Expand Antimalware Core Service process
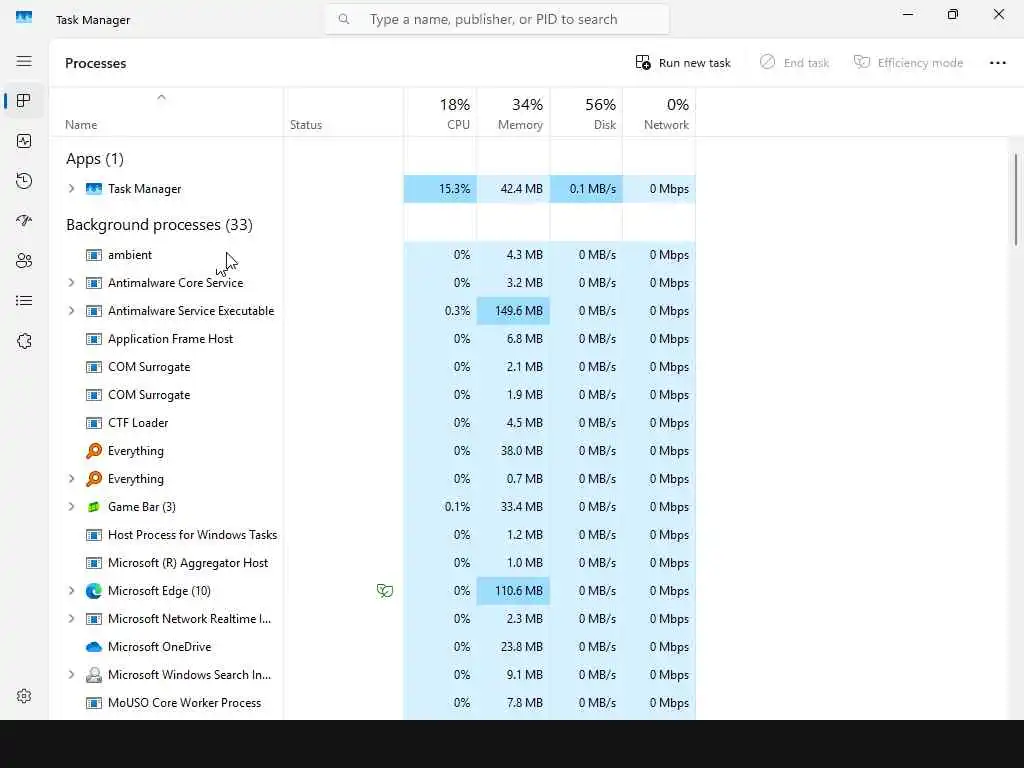1024x768 pixels. pyautogui.click(x=71, y=283)
